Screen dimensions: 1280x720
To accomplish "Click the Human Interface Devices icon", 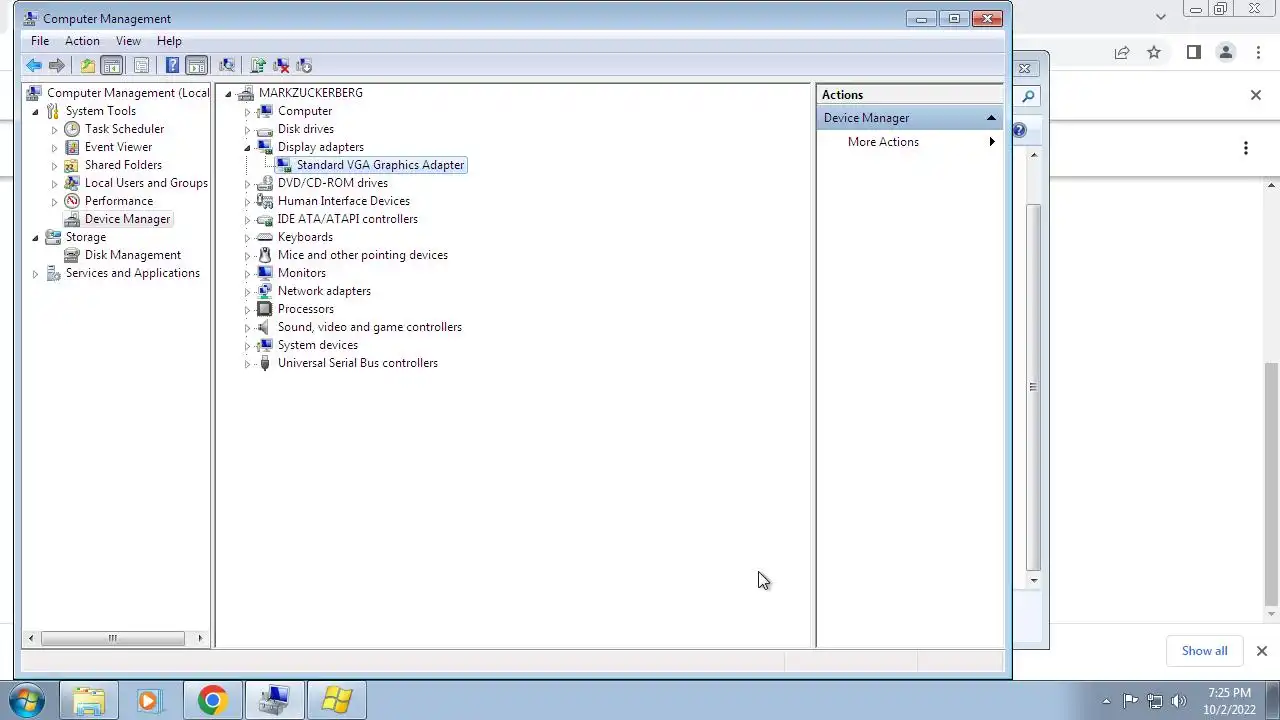I will [x=264, y=201].
